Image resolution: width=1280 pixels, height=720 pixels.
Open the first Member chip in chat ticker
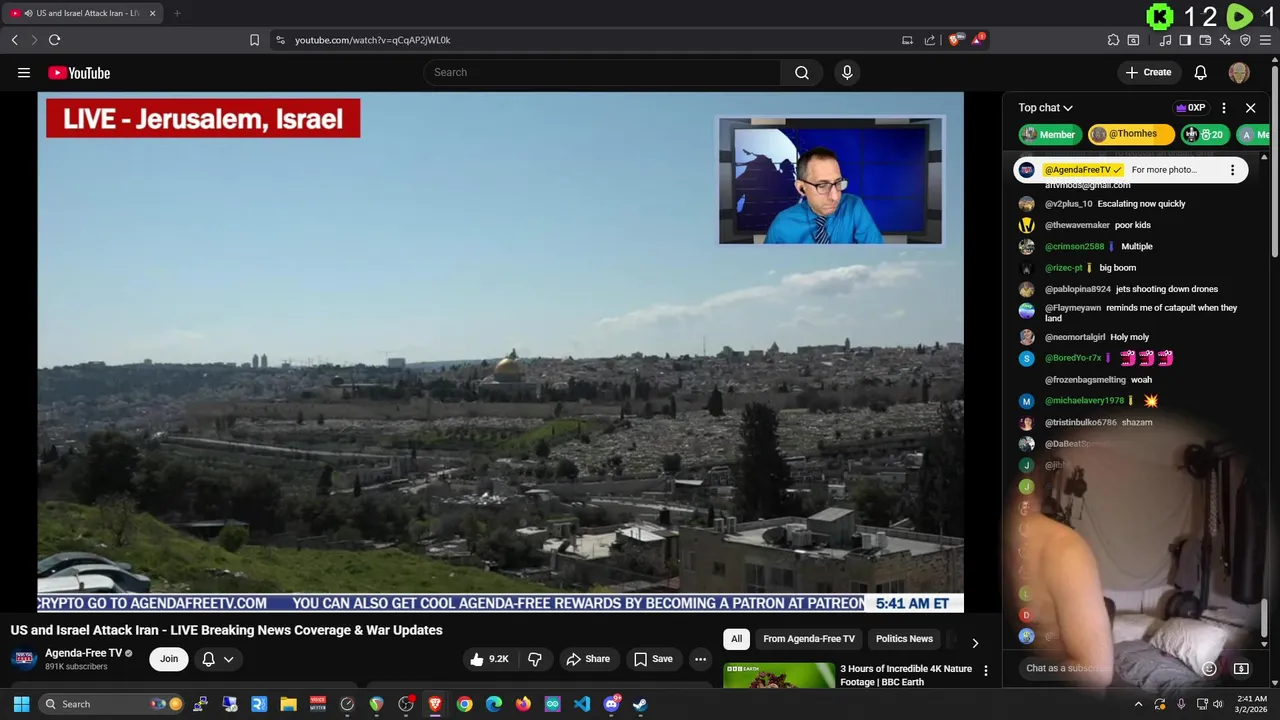pyautogui.click(x=1048, y=134)
